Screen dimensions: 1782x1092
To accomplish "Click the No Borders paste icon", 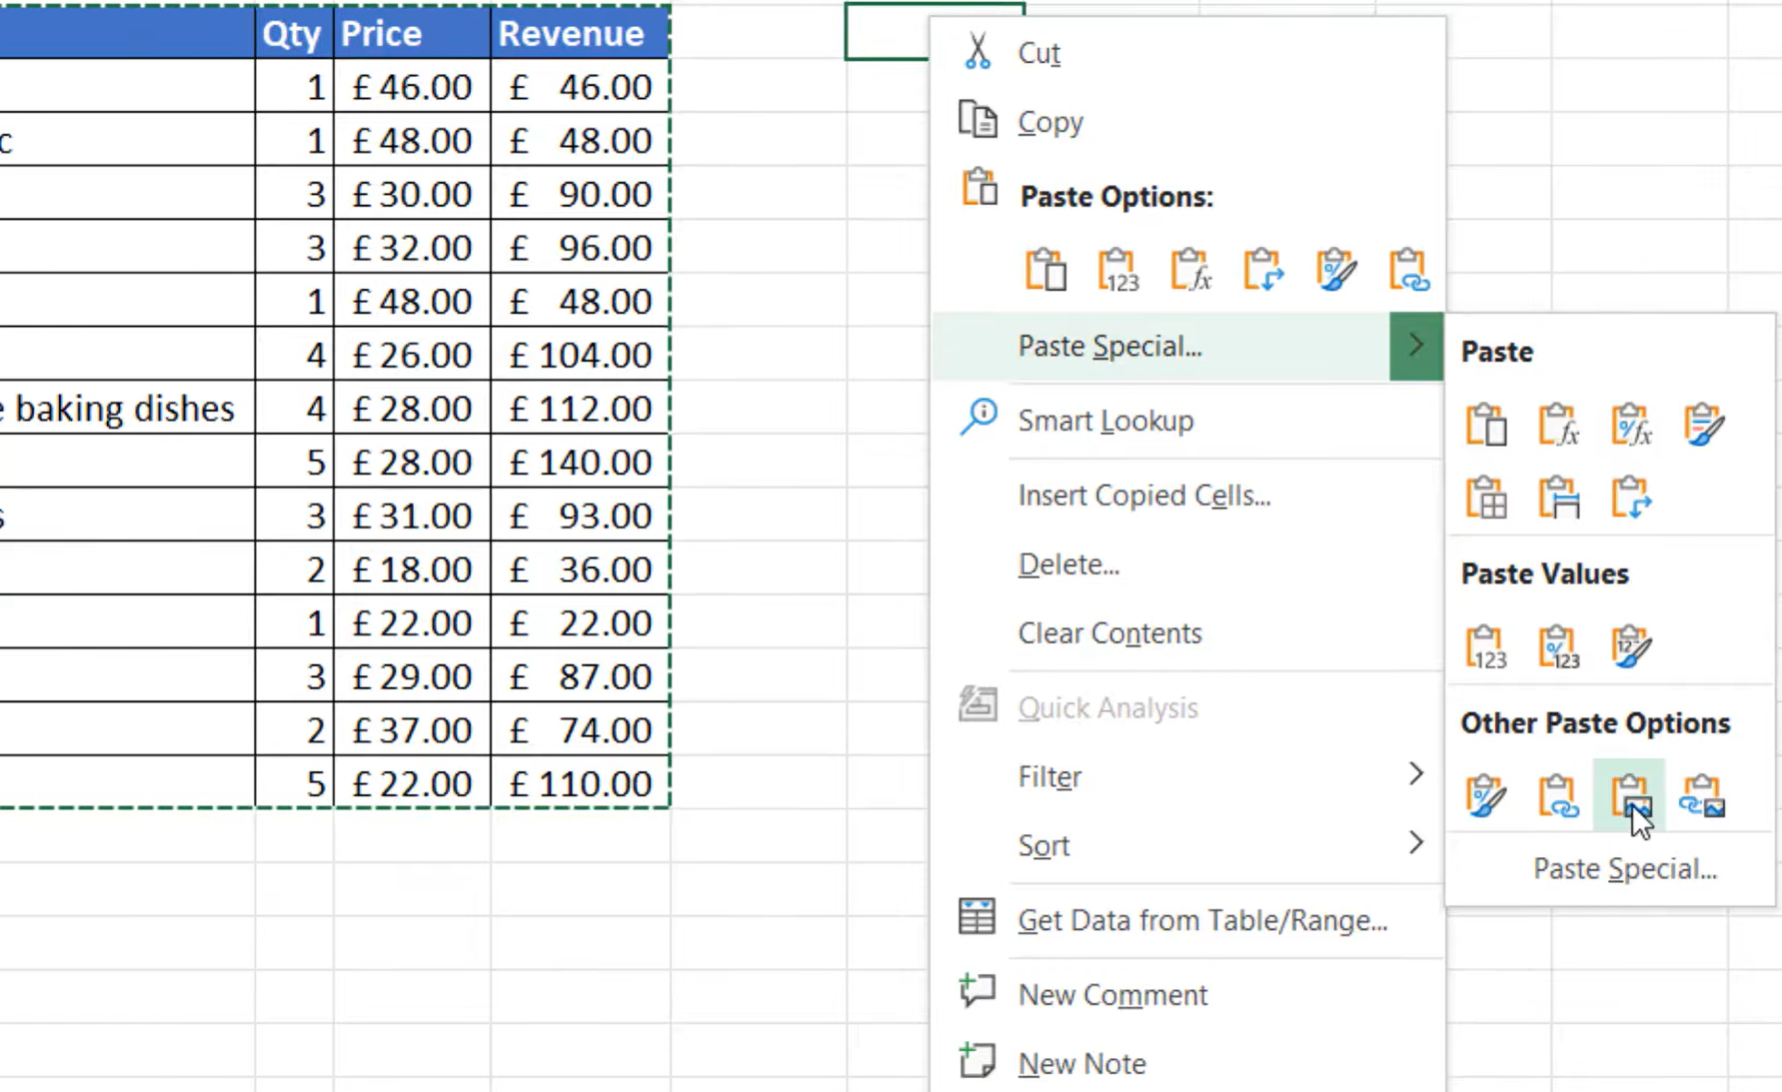I will click(1486, 497).
